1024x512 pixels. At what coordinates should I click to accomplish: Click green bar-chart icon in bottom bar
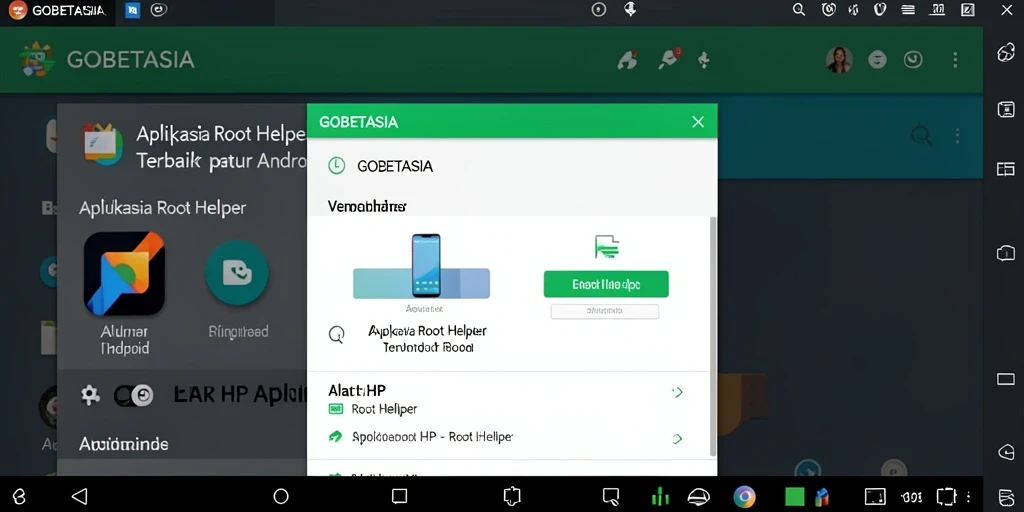point(661,496)
